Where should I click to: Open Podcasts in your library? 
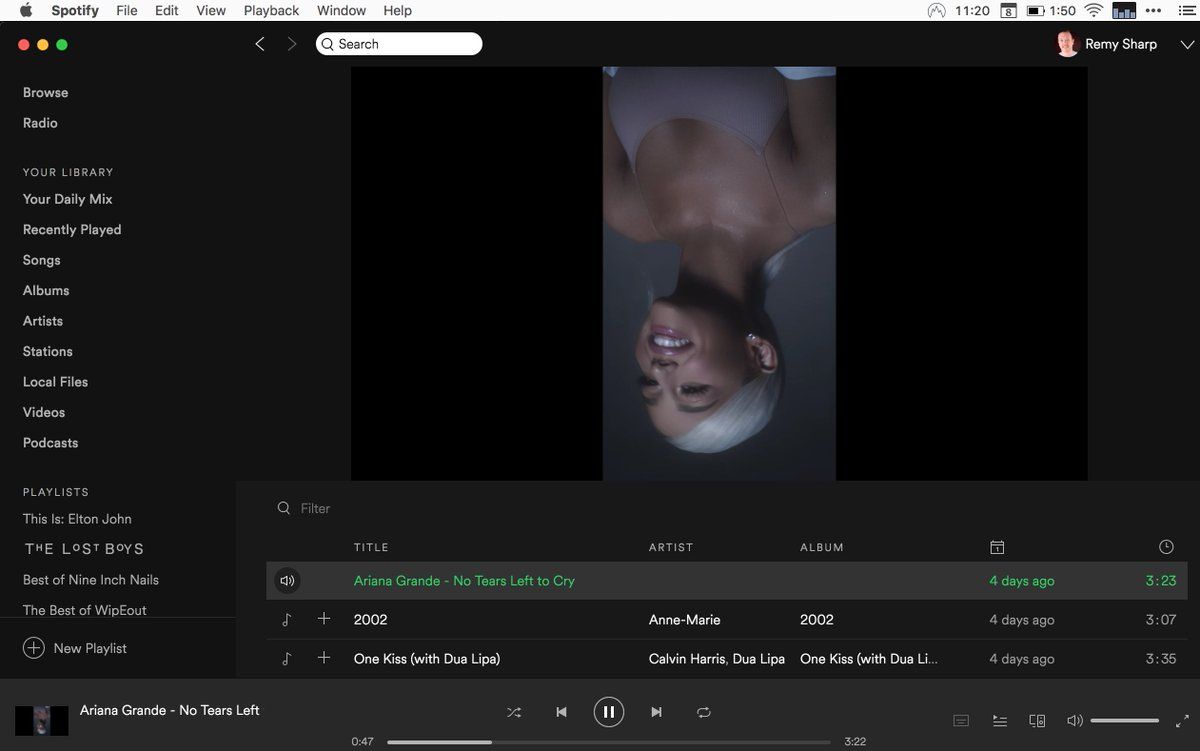click(x=50, y=443)
